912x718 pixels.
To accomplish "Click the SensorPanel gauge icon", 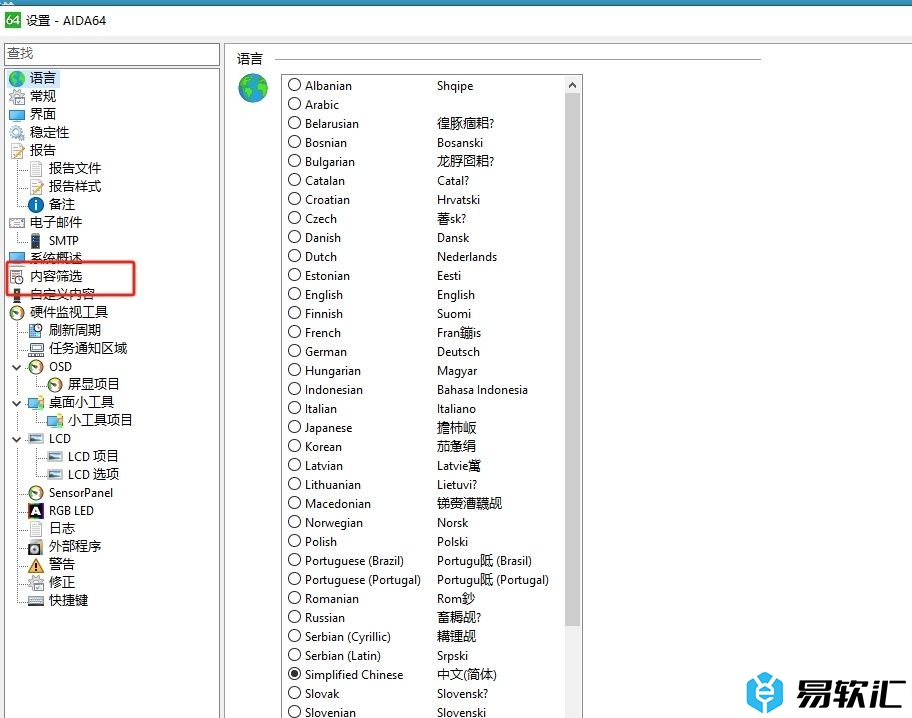I will [36, 493].
